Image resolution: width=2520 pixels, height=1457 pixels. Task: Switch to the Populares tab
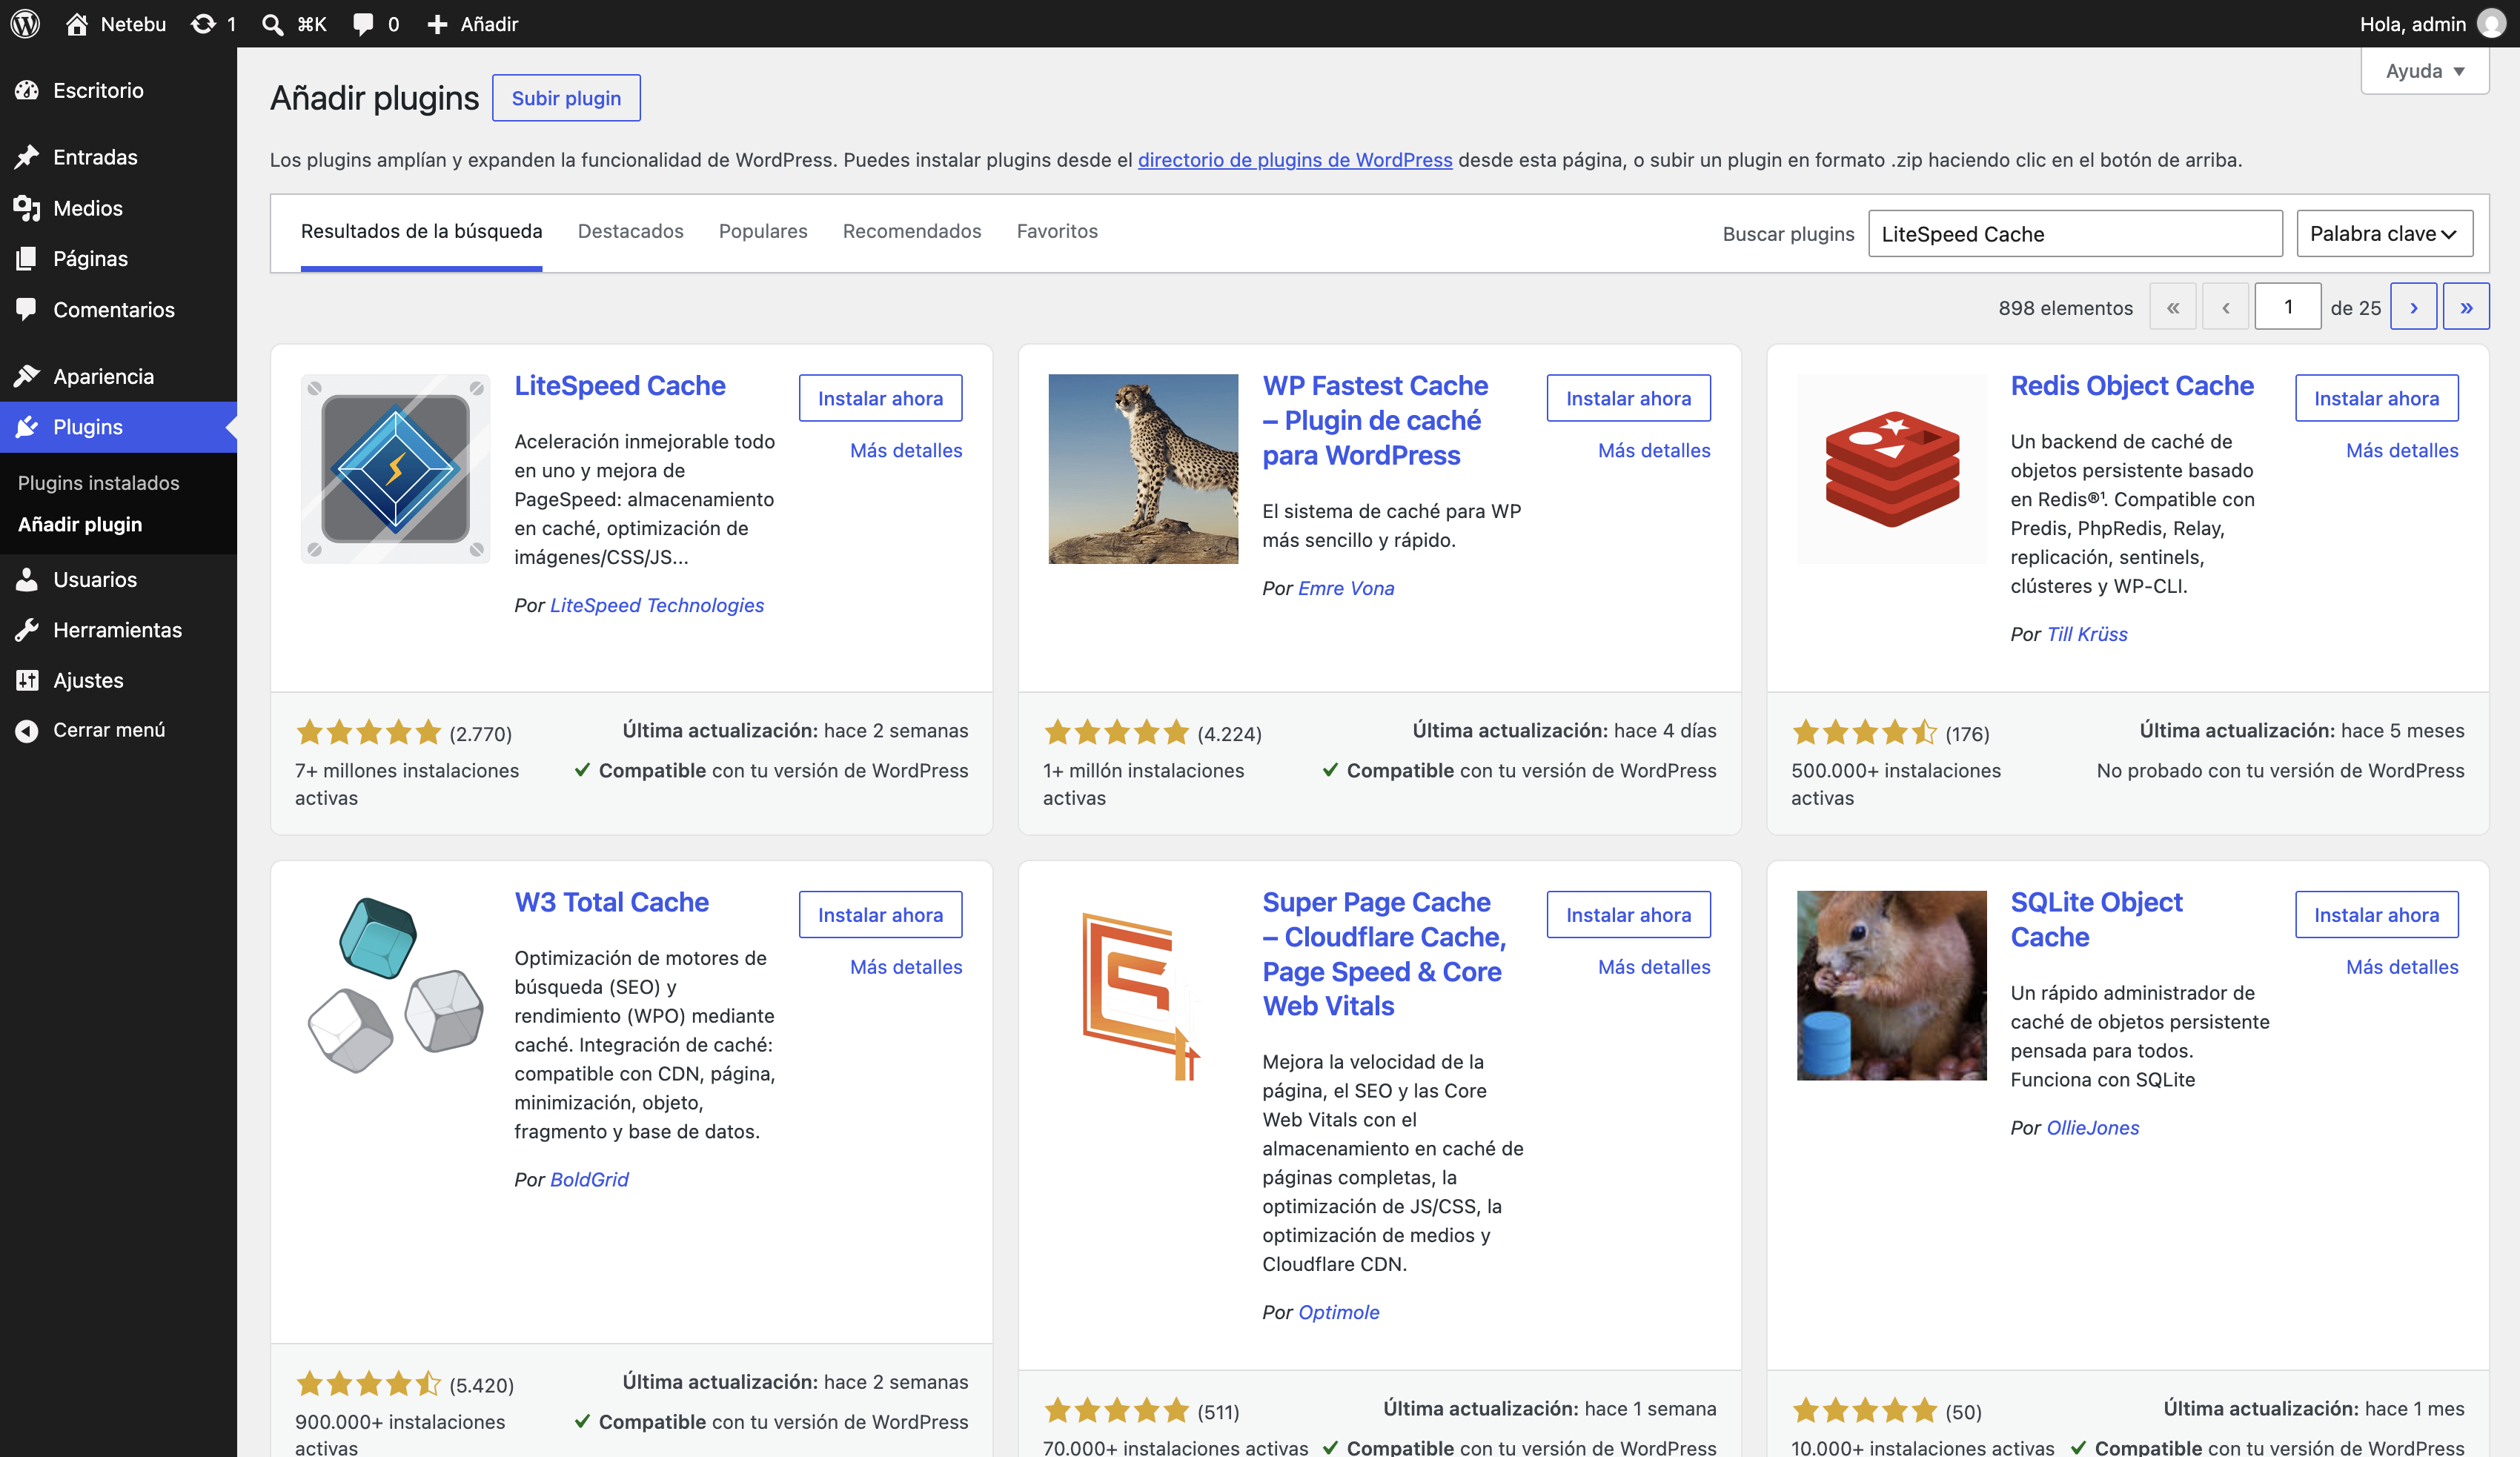(x=763, y=231)
